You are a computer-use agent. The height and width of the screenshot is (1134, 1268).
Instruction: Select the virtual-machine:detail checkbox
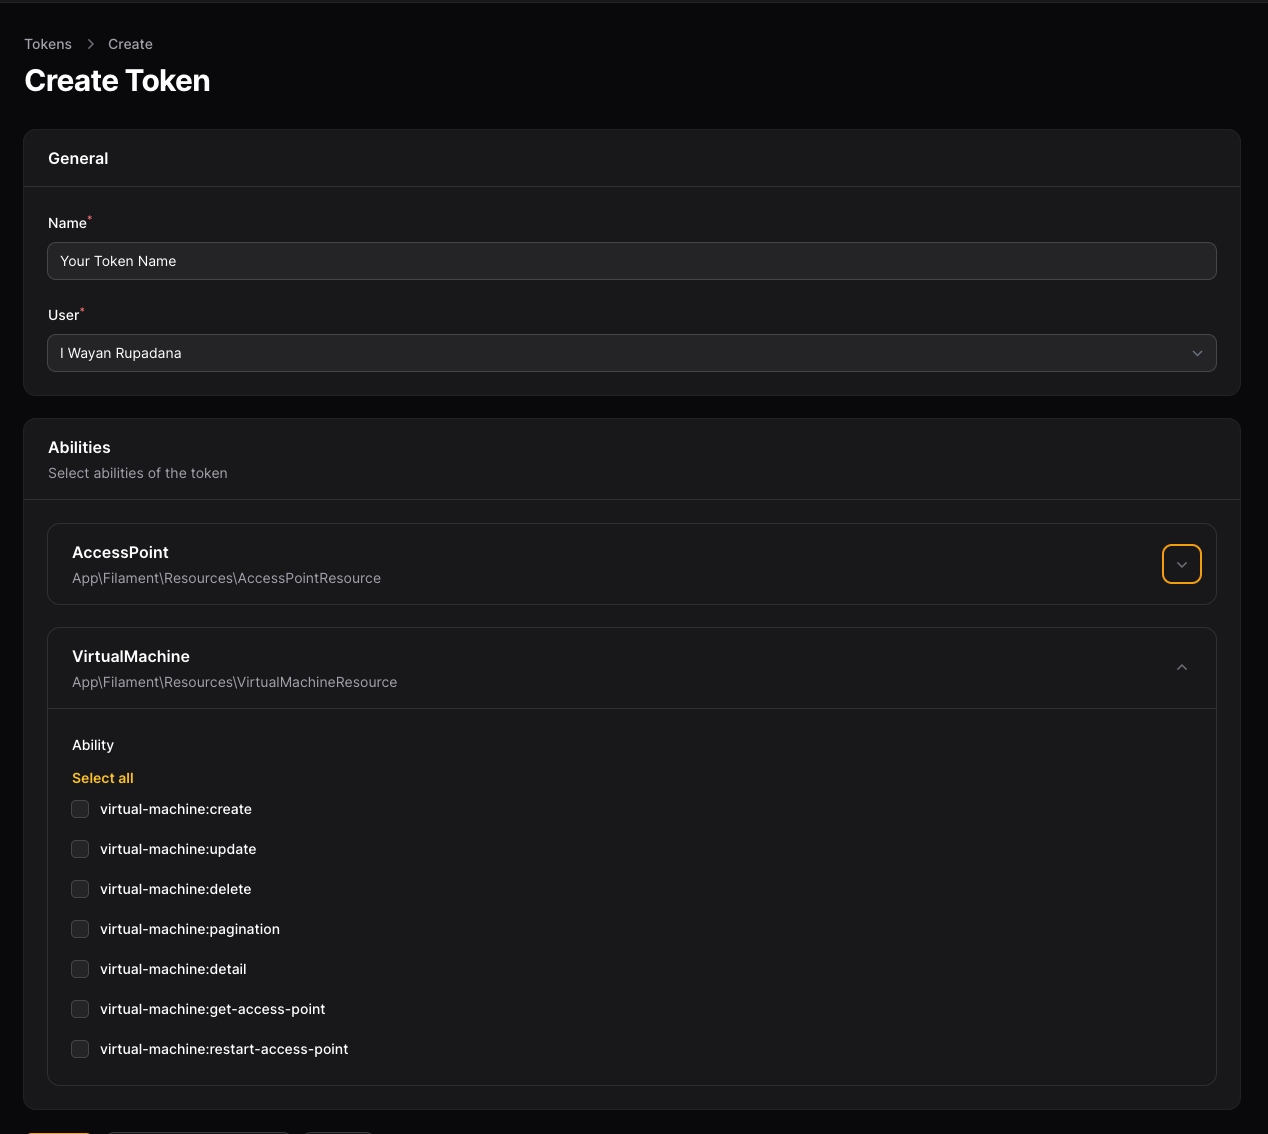[x=80, y=969]
